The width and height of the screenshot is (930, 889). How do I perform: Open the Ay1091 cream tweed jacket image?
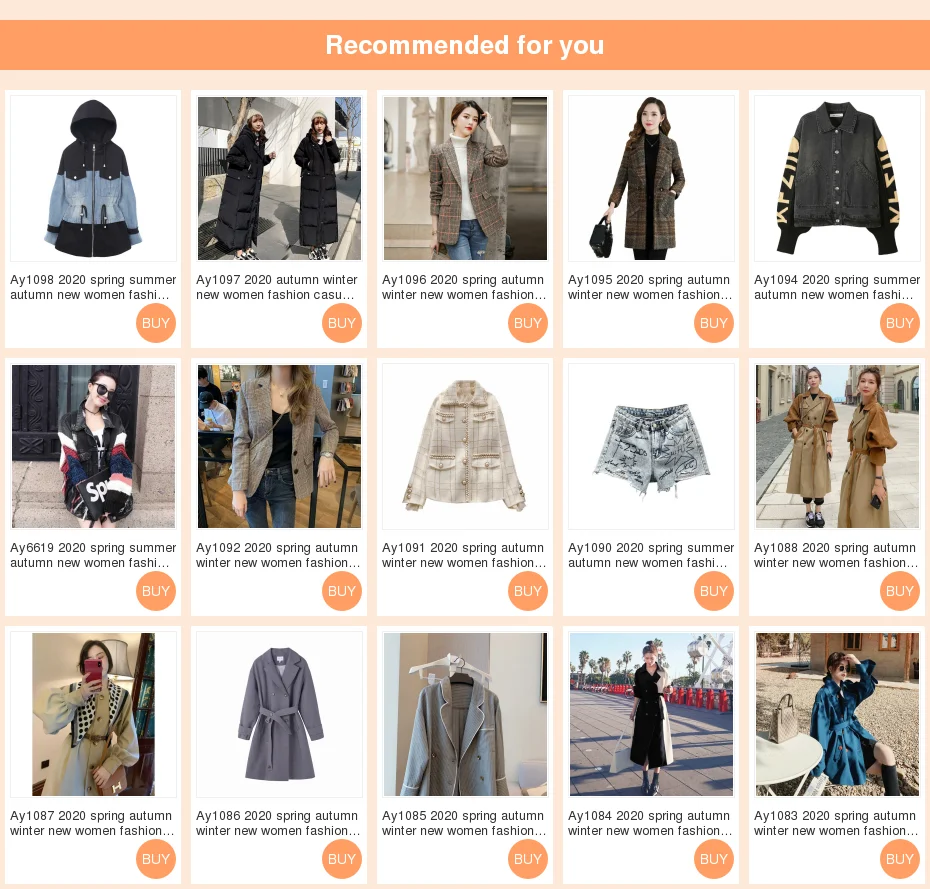pos(466,447)
